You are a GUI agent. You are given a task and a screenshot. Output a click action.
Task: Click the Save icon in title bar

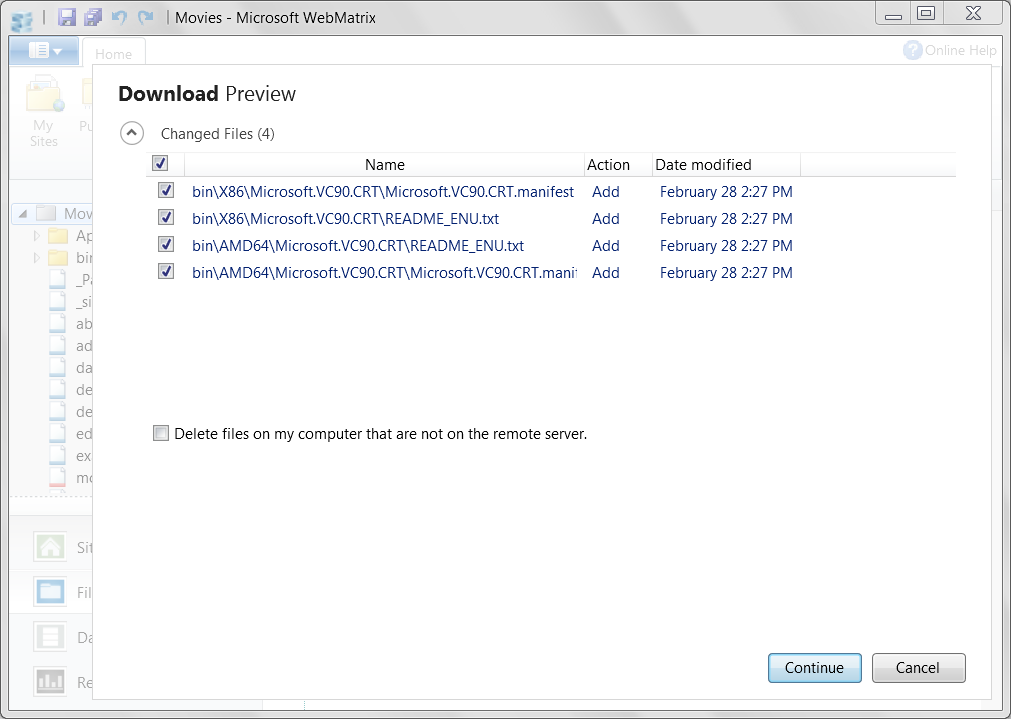[66, 17]
